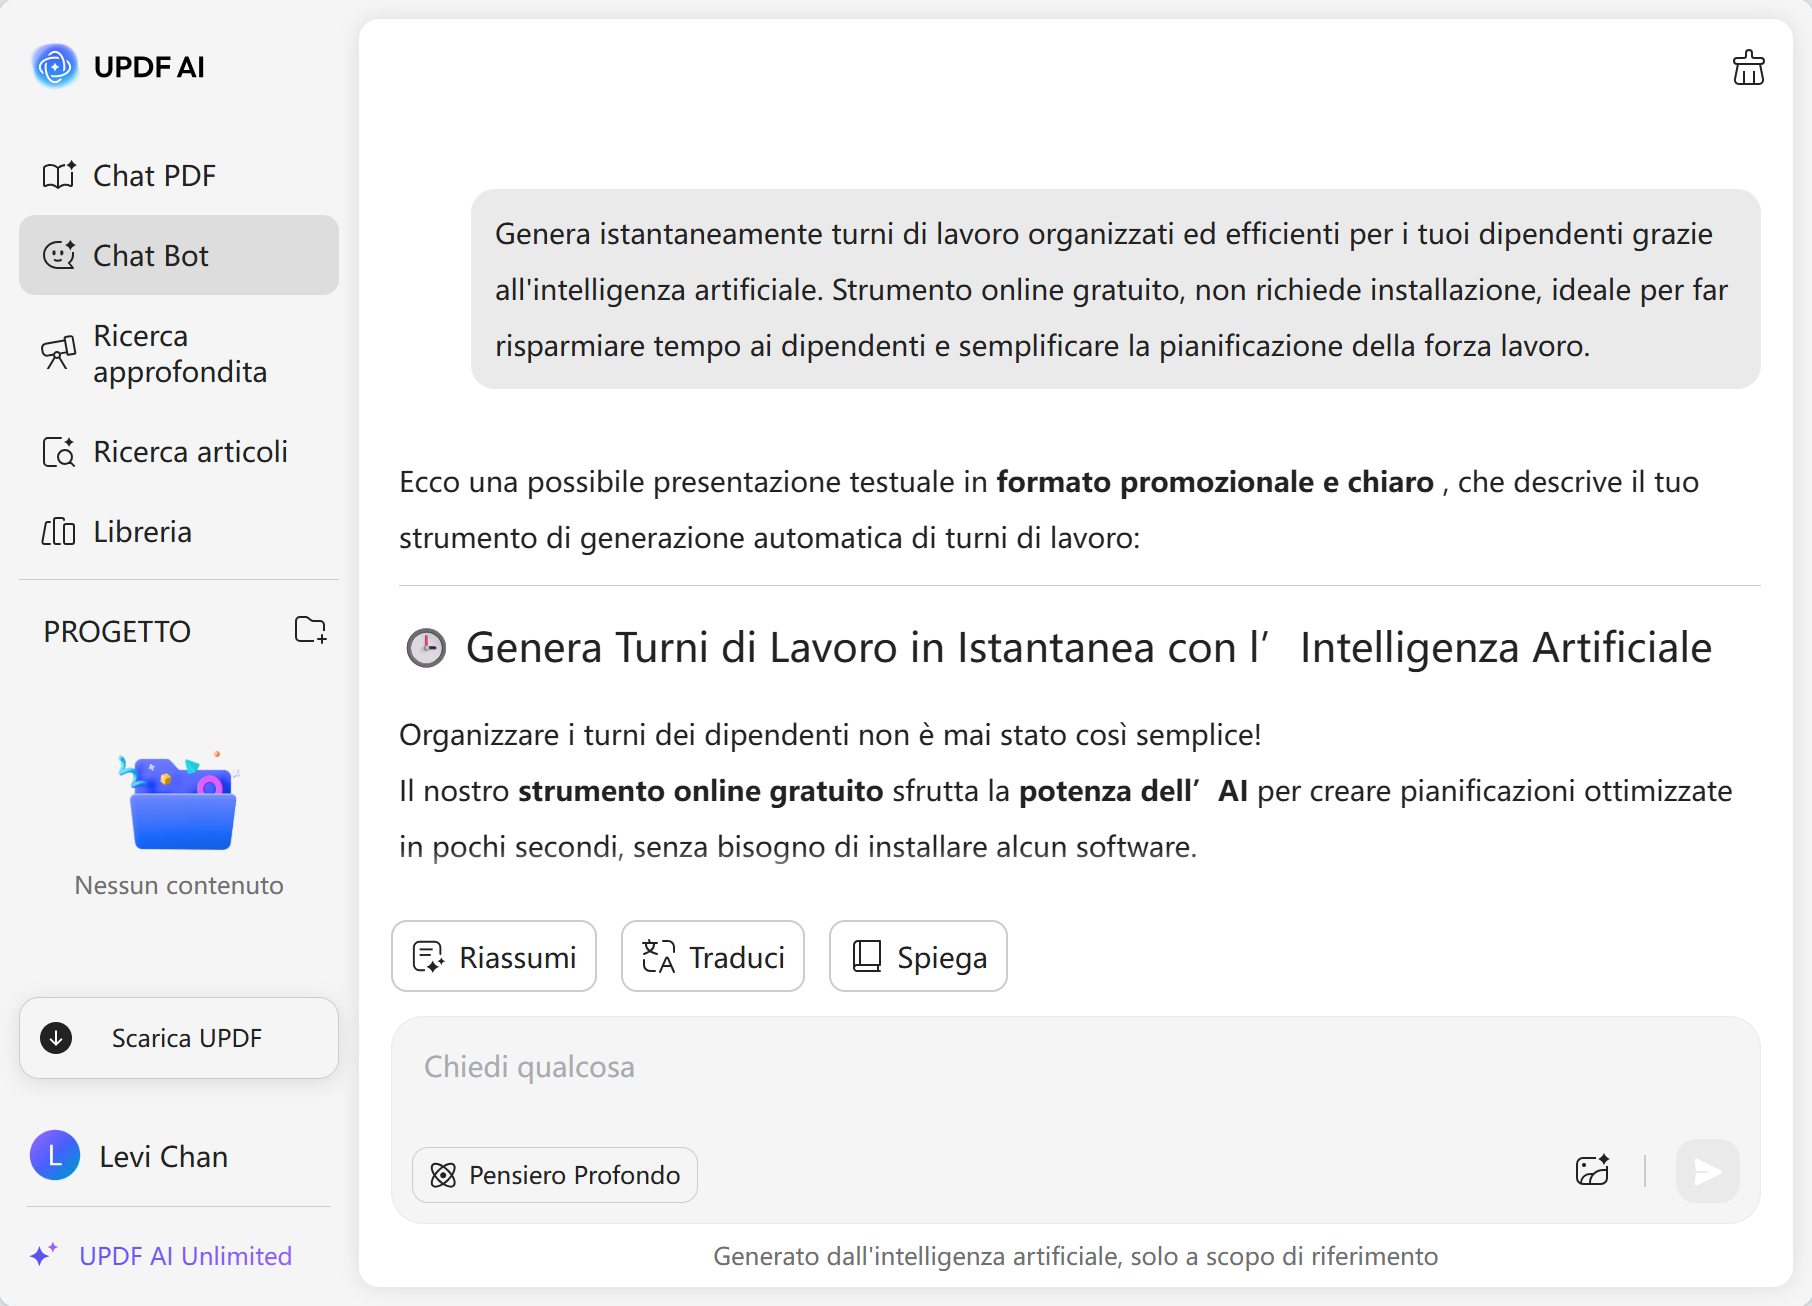Click the image upload icon
Screen dimensions: 1812x1306
[x=1592, y=1170]
